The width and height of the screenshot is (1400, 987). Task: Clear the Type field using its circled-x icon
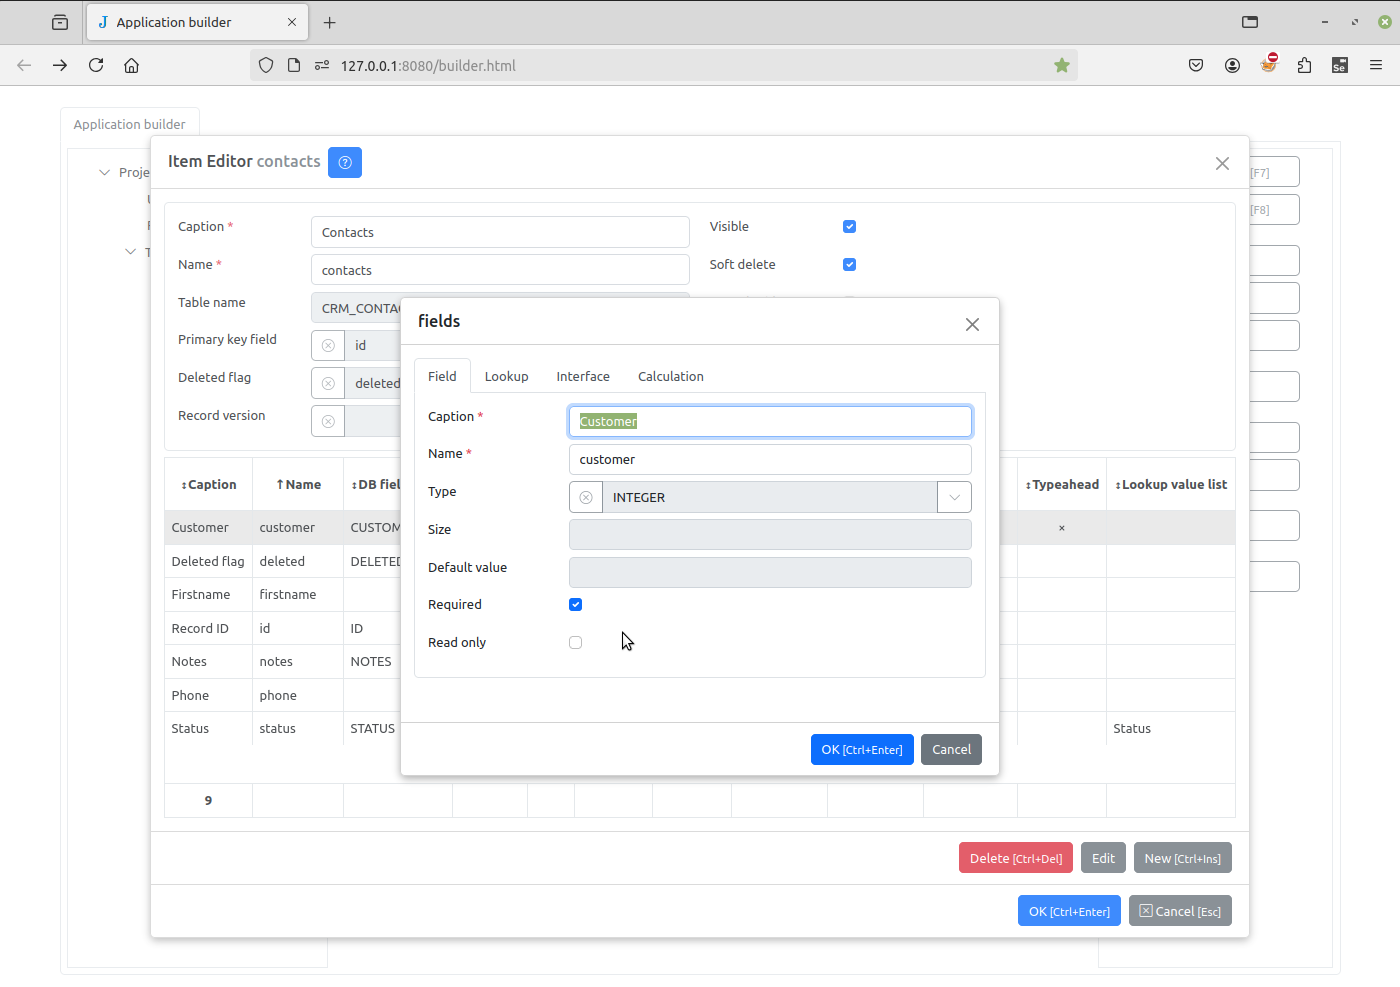pyautogui.click(x=586, y=497)
